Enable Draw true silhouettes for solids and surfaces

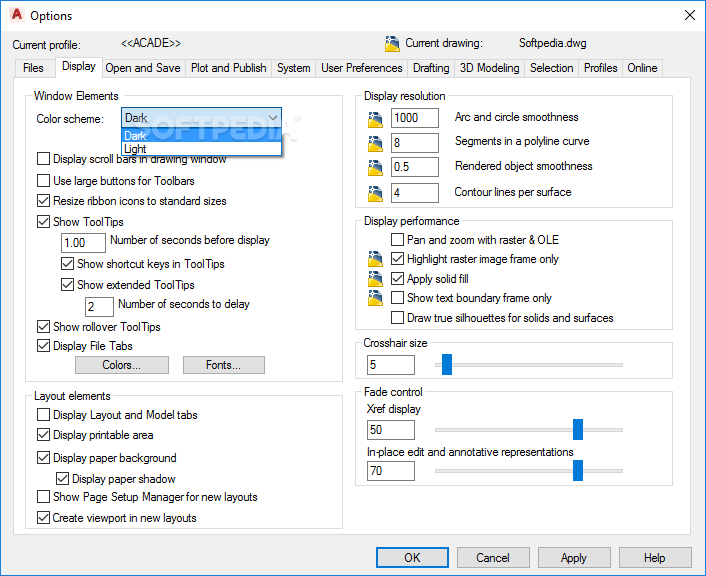click(397, 317)
